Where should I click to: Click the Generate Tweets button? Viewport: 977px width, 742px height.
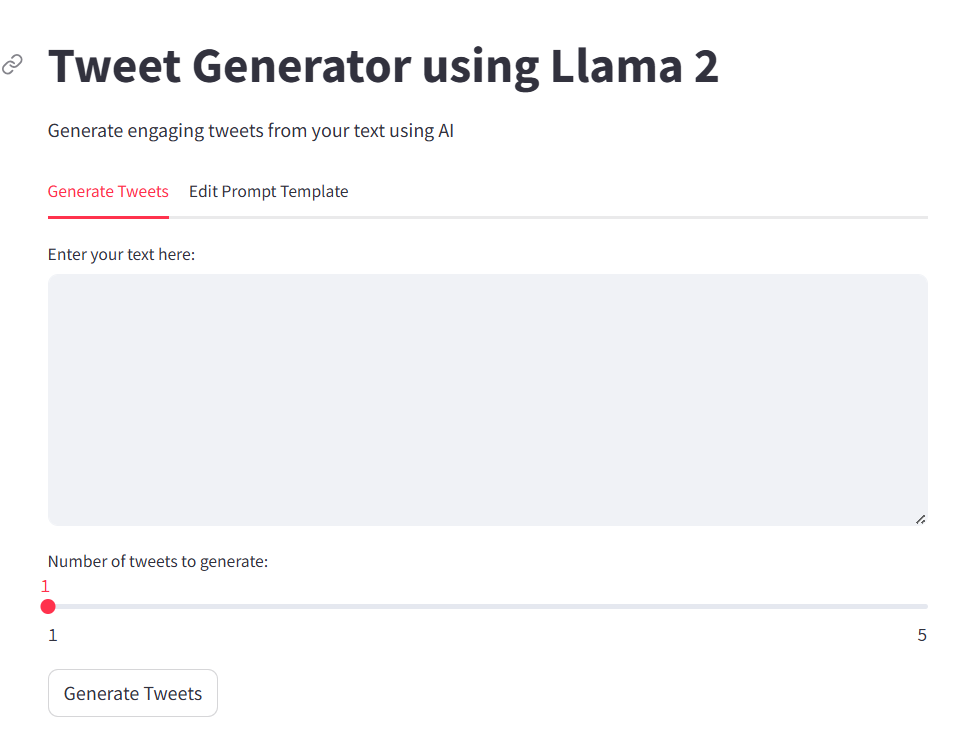tap(132, 692)
